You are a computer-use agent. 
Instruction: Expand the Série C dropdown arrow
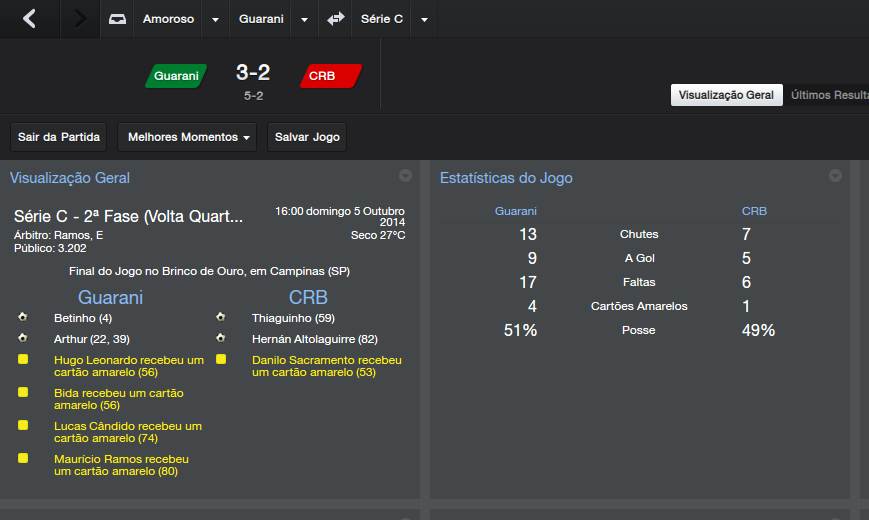click(x=424, y=20)
